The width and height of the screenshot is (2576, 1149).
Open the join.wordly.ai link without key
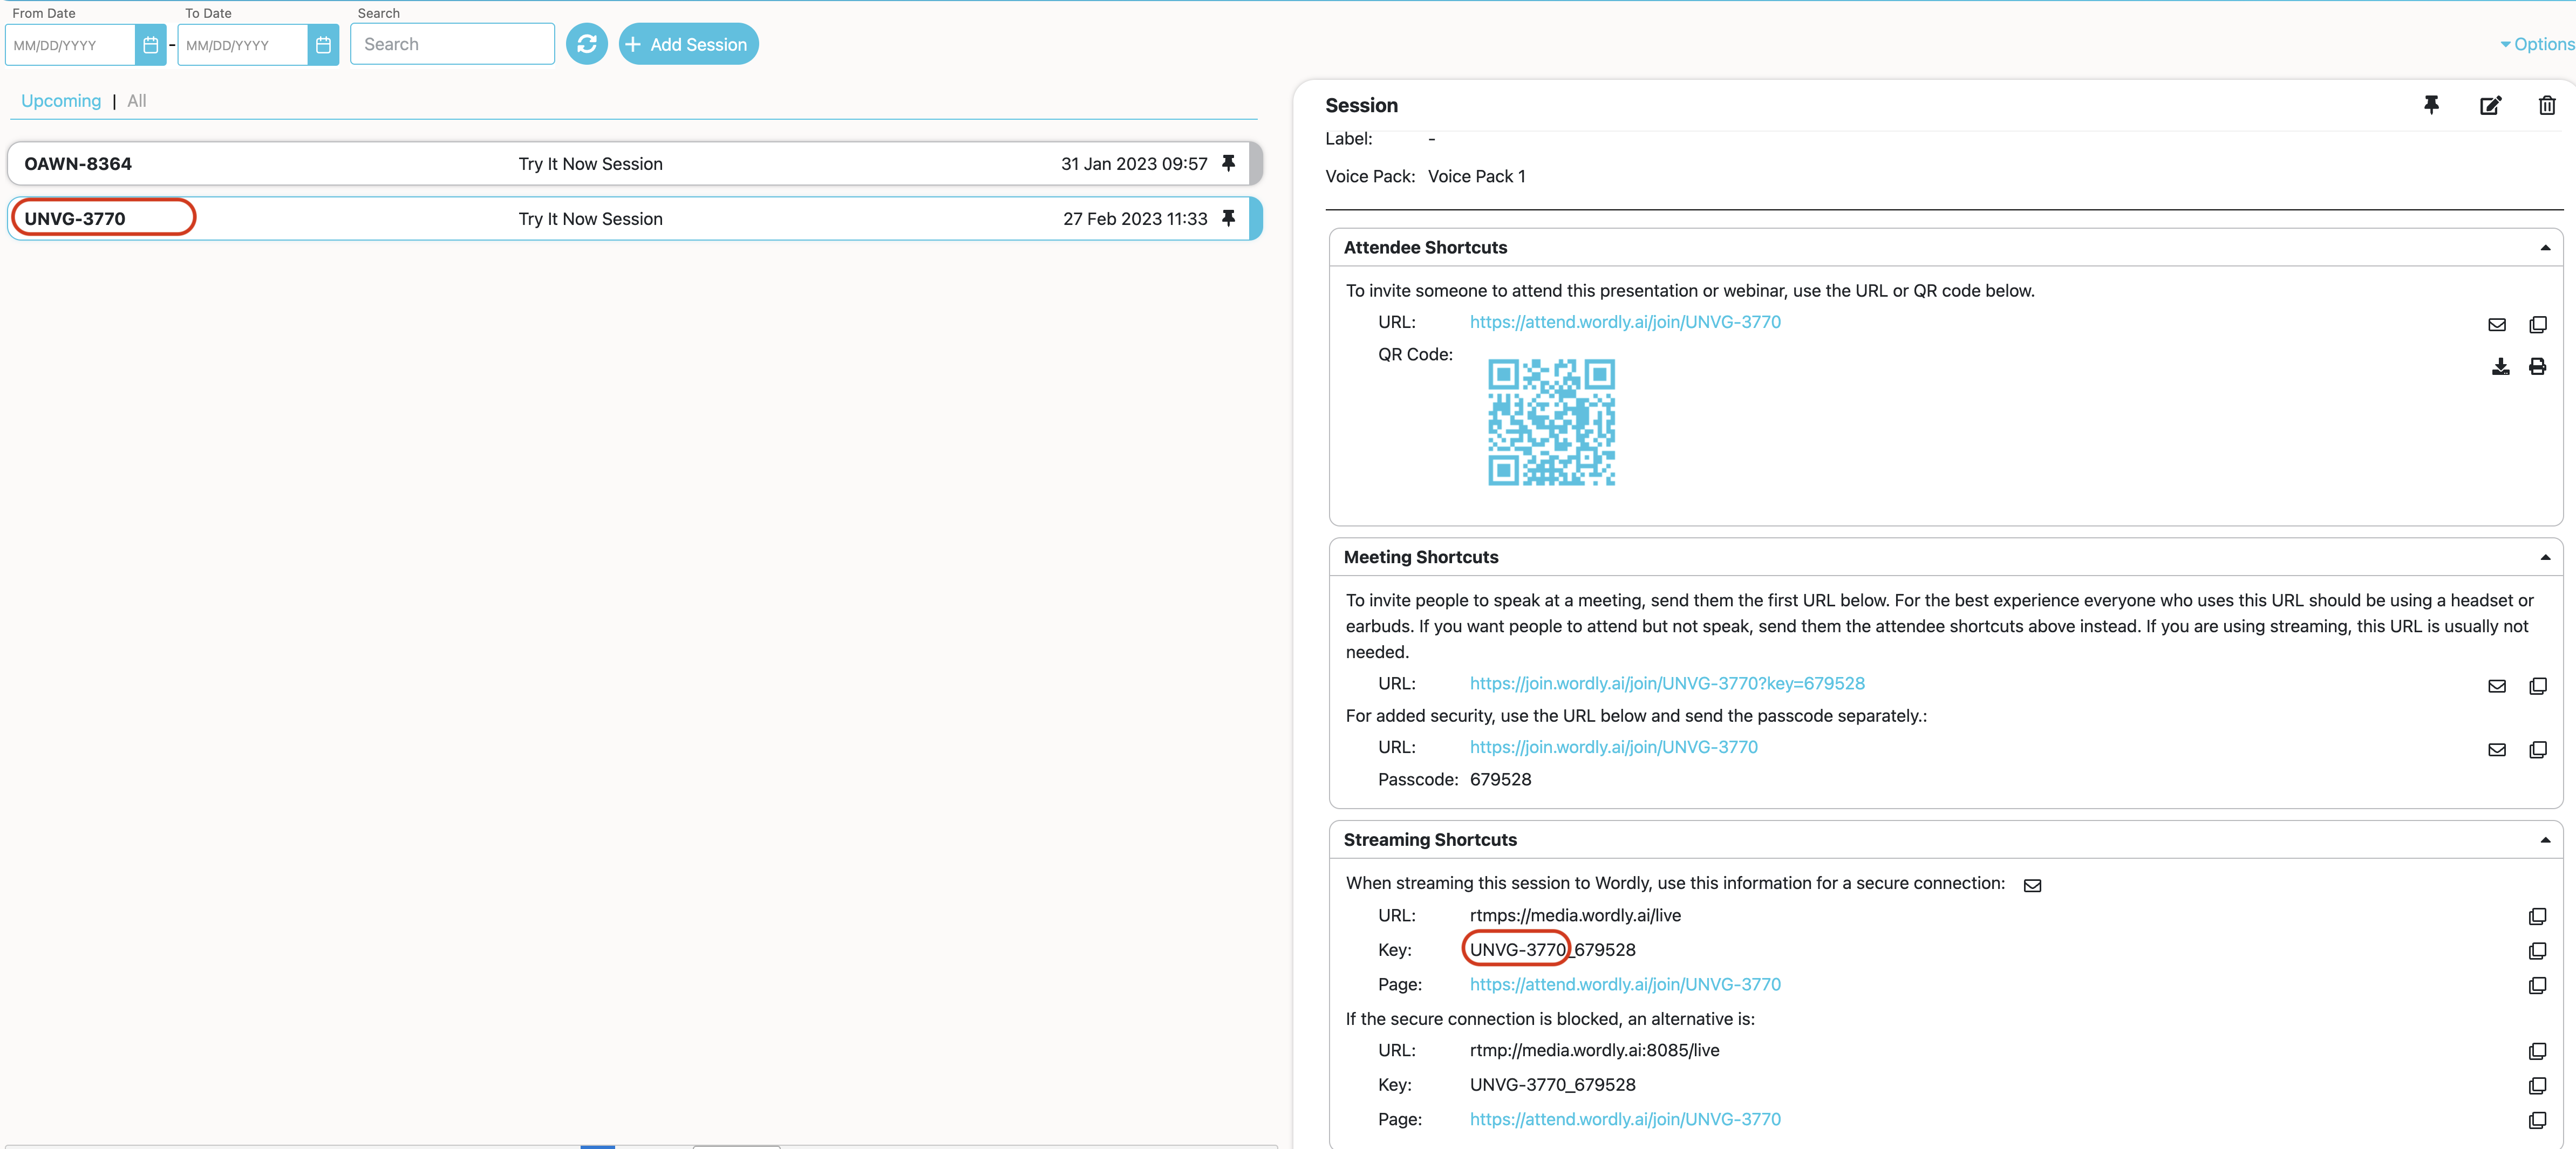pos(1613,747)
